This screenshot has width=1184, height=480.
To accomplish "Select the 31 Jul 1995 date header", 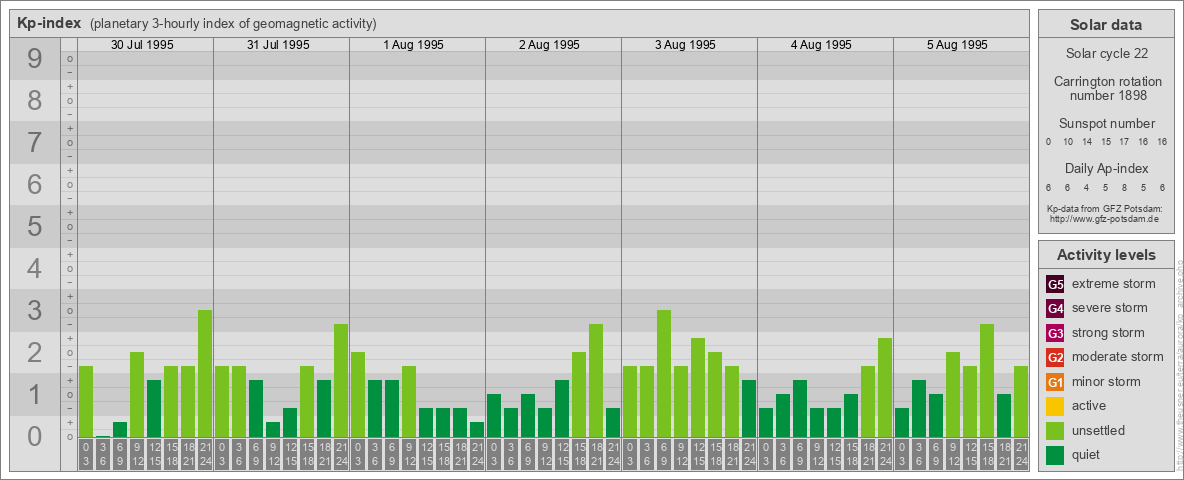I will pos(278,45).
